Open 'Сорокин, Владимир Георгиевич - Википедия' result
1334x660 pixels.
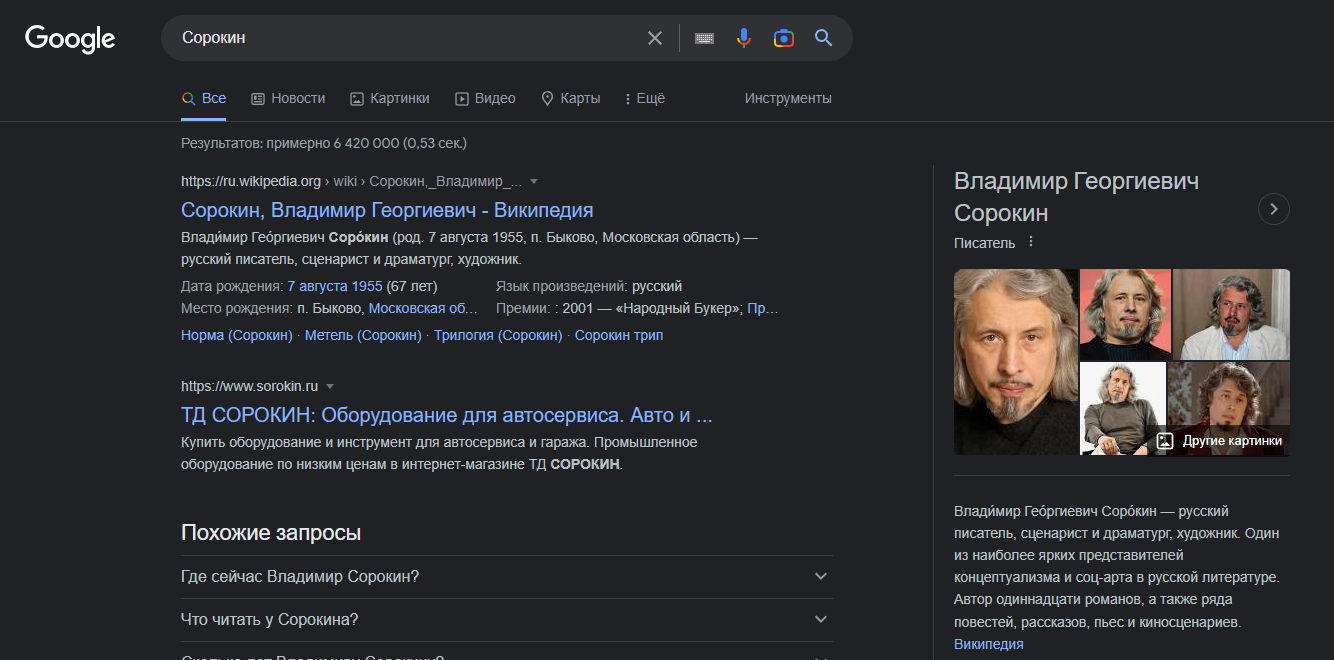coord(387,210)
